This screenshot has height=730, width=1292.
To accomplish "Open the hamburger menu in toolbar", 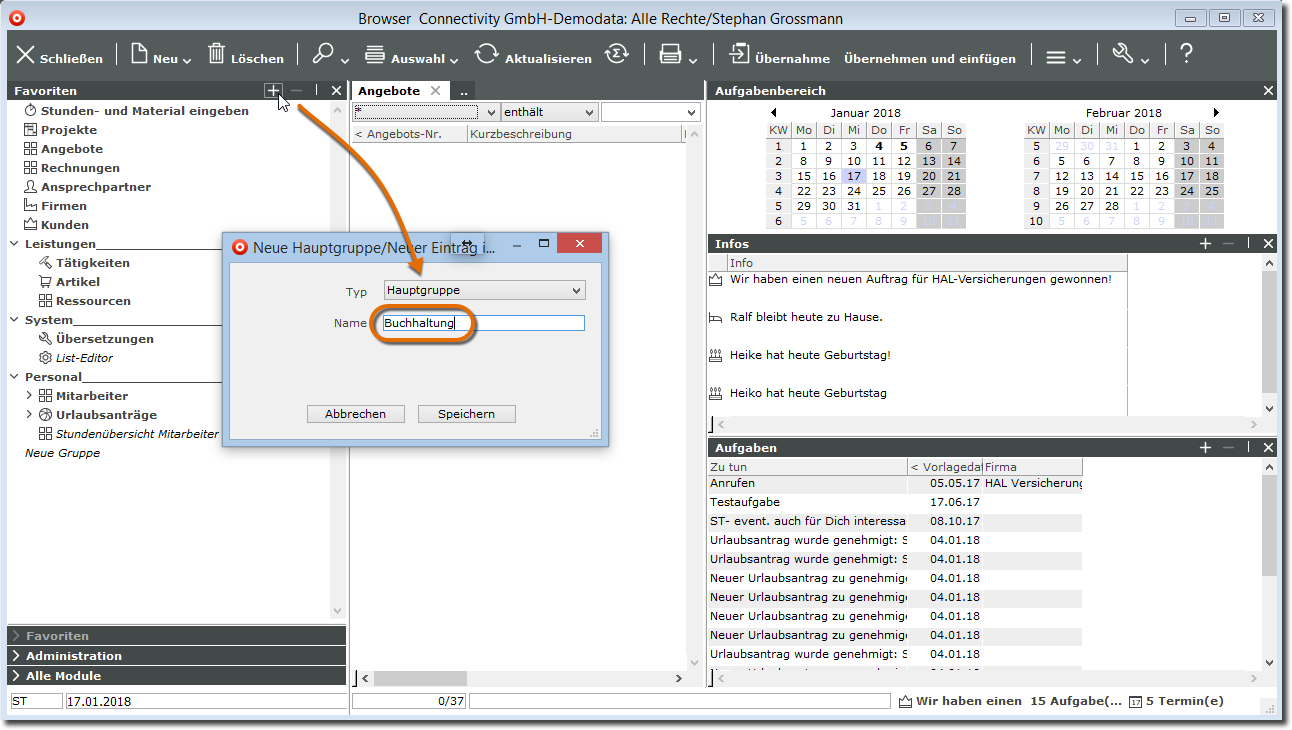I will pos(1056,57).
